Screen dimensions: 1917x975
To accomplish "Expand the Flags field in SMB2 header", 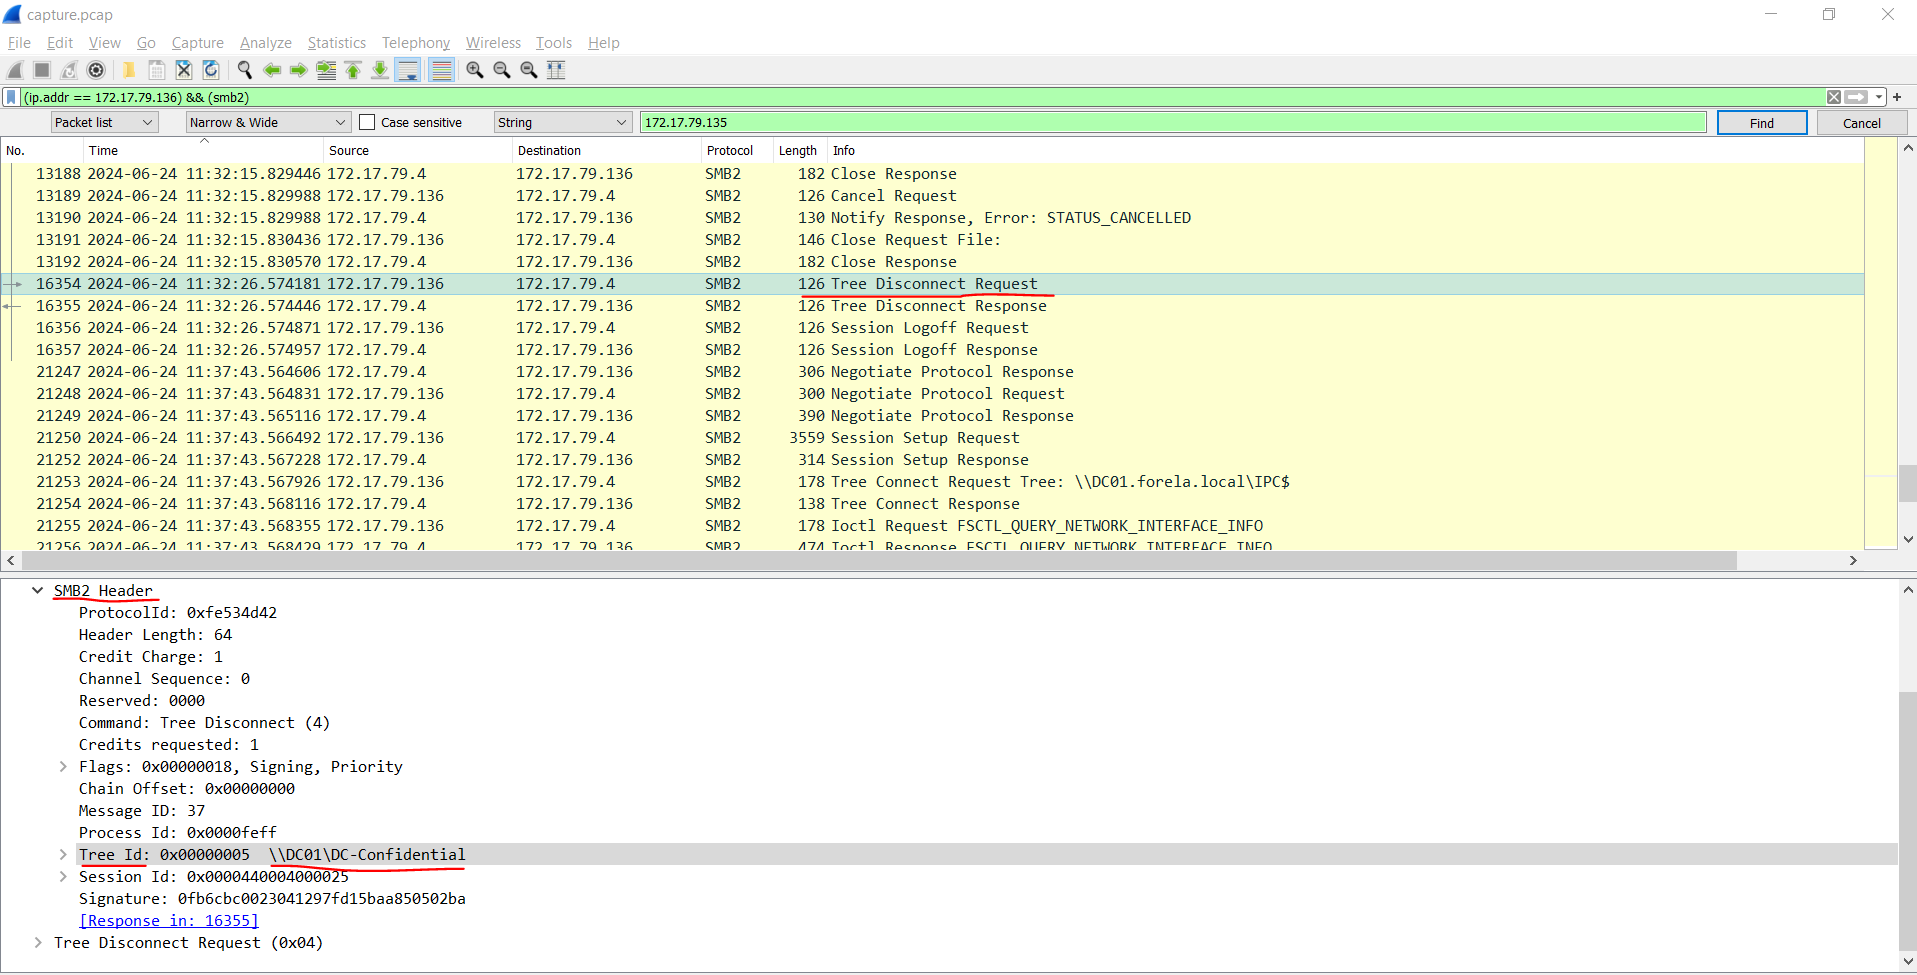I will pyautogui.click(x=63, y=767).
